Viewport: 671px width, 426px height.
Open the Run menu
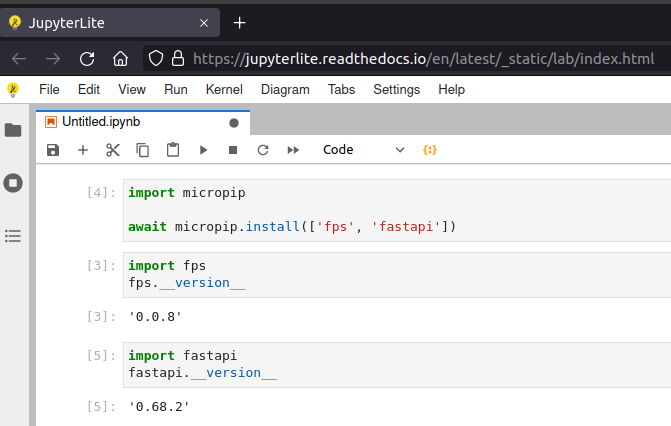[x=176, y=89]
